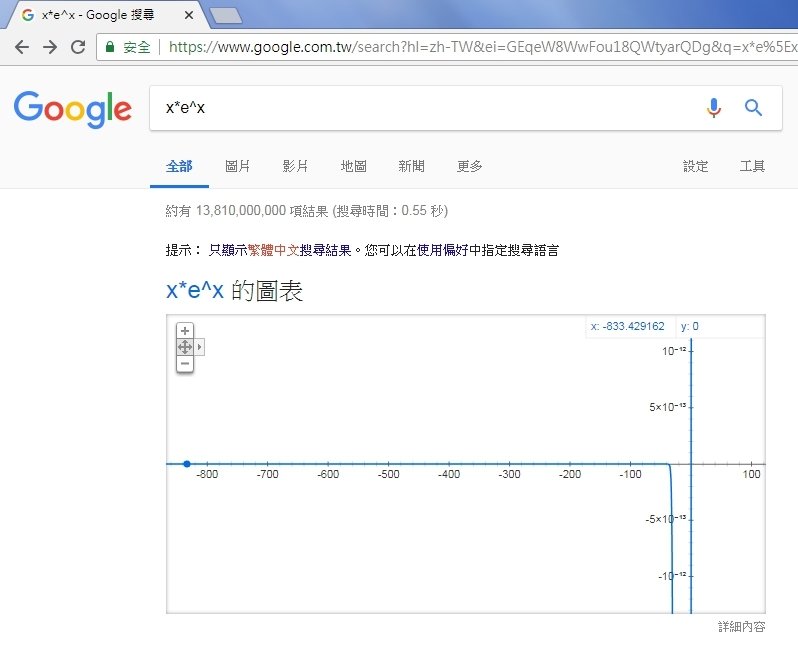Click the 使用偏好 preferences link
The image size is (798, 651).
[442, 250]
